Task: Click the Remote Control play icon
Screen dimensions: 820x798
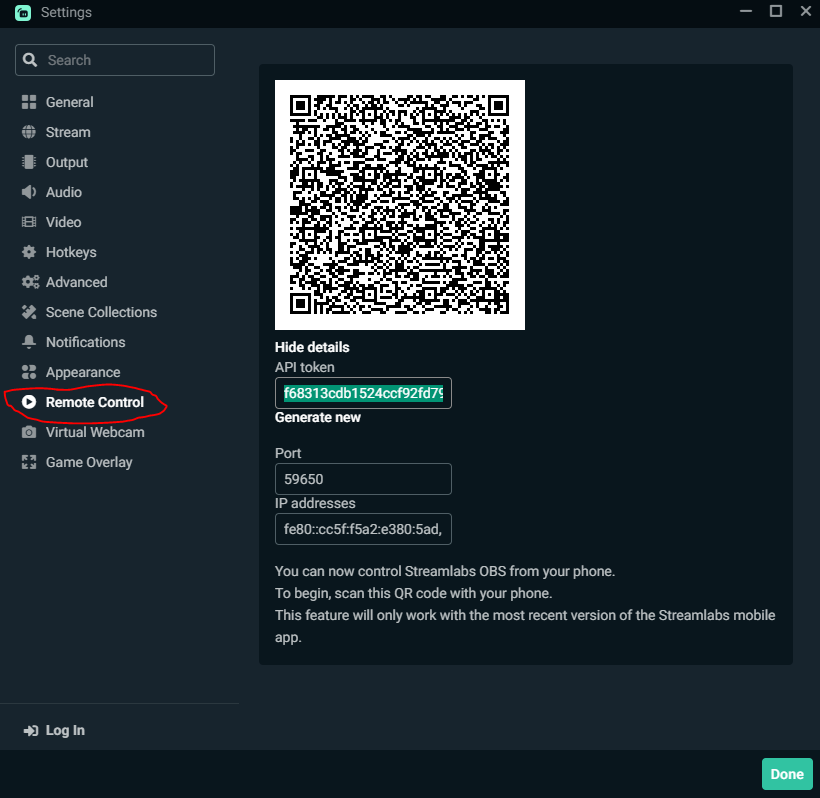Action: [29, 402]
